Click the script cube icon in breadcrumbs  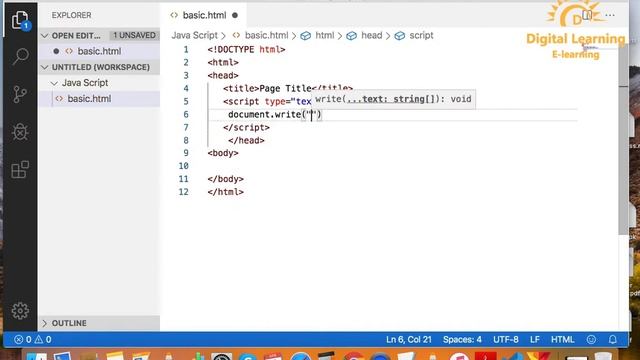pyautogui.click(x=400, y=36)
